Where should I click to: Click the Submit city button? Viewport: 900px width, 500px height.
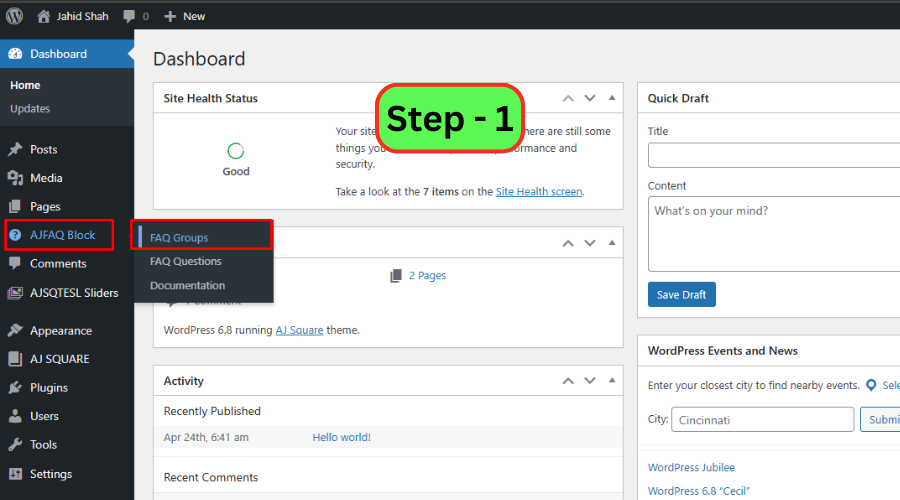(880, 420)
